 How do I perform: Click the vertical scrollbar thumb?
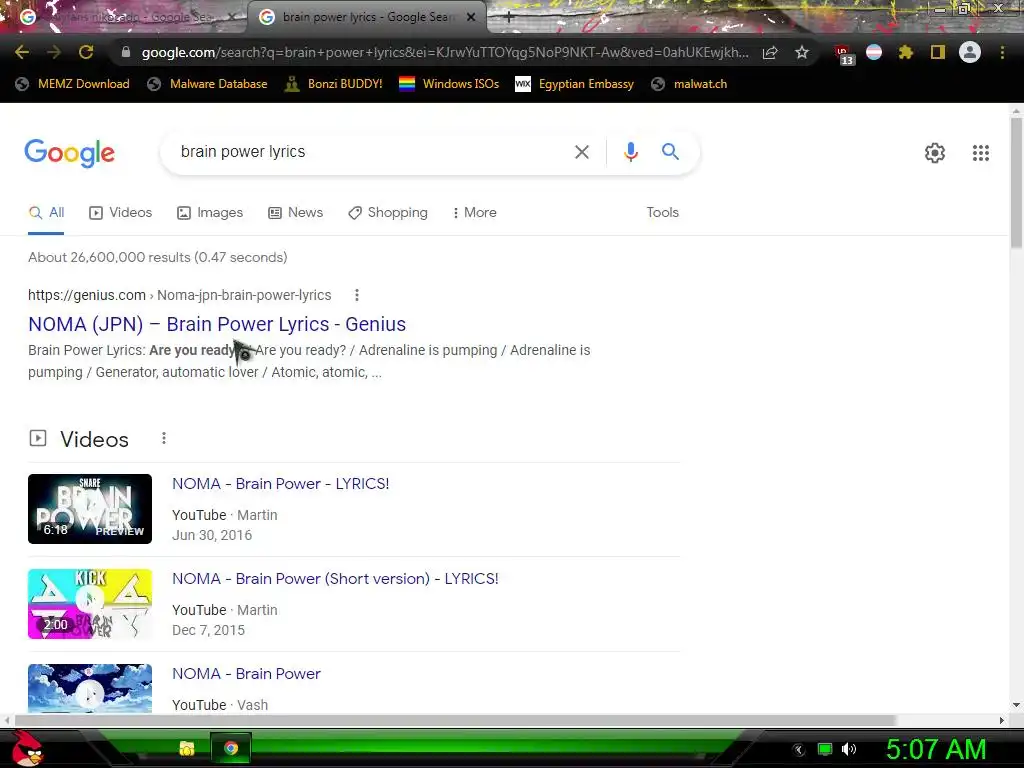pyautogui.click(x=1016, y=183)
